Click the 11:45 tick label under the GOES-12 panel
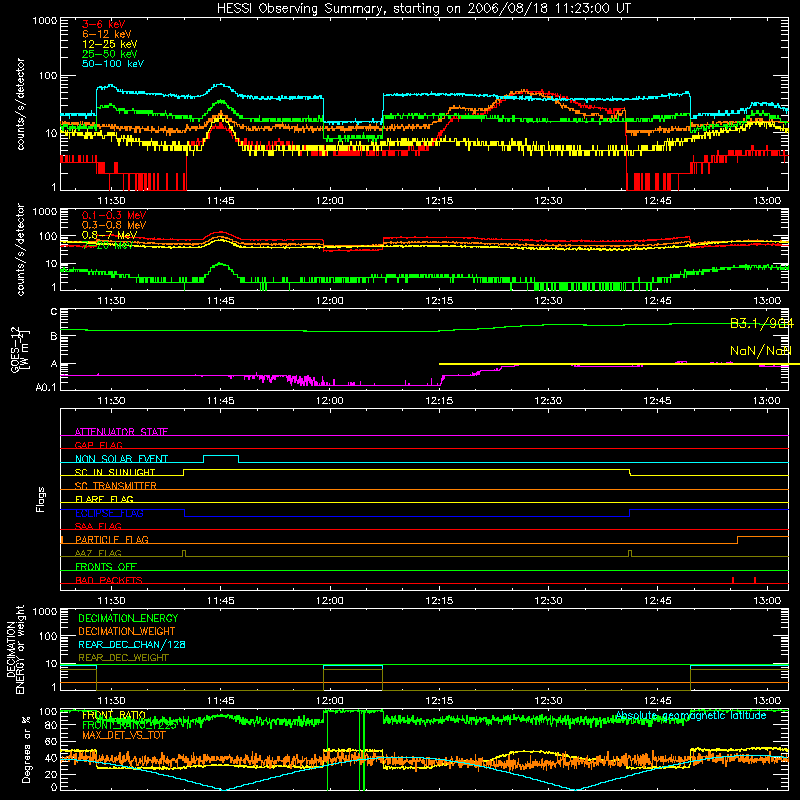Screen dimensions: 800x800 tap(220, 401)
